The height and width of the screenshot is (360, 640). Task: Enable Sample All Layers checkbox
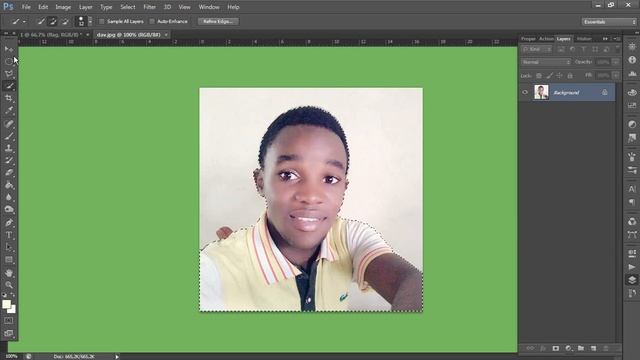[x=102, y=21]
